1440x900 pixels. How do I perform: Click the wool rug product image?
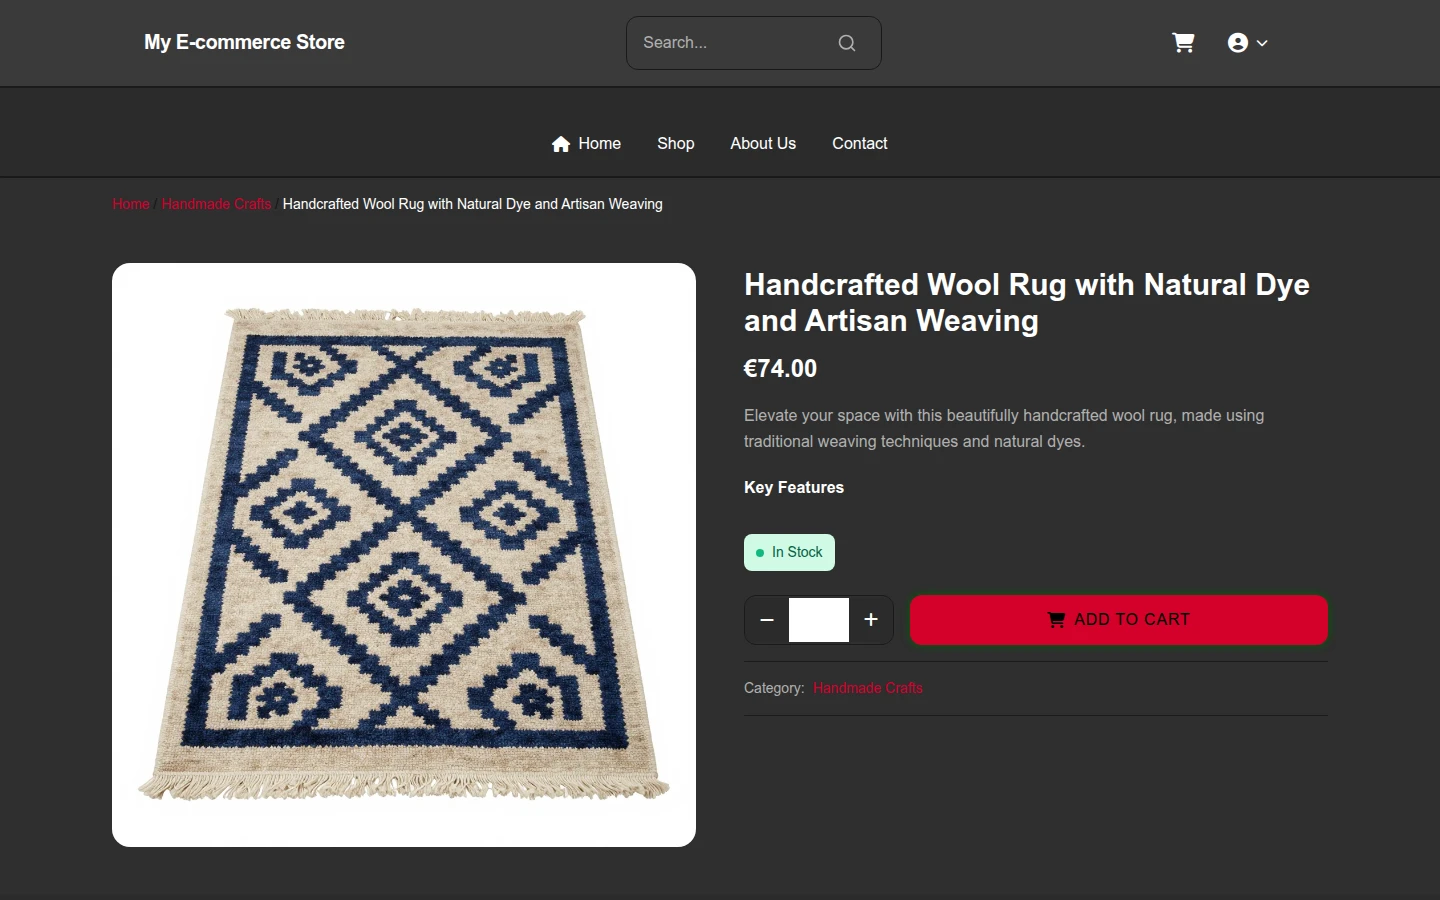click(x=404, y=555)
